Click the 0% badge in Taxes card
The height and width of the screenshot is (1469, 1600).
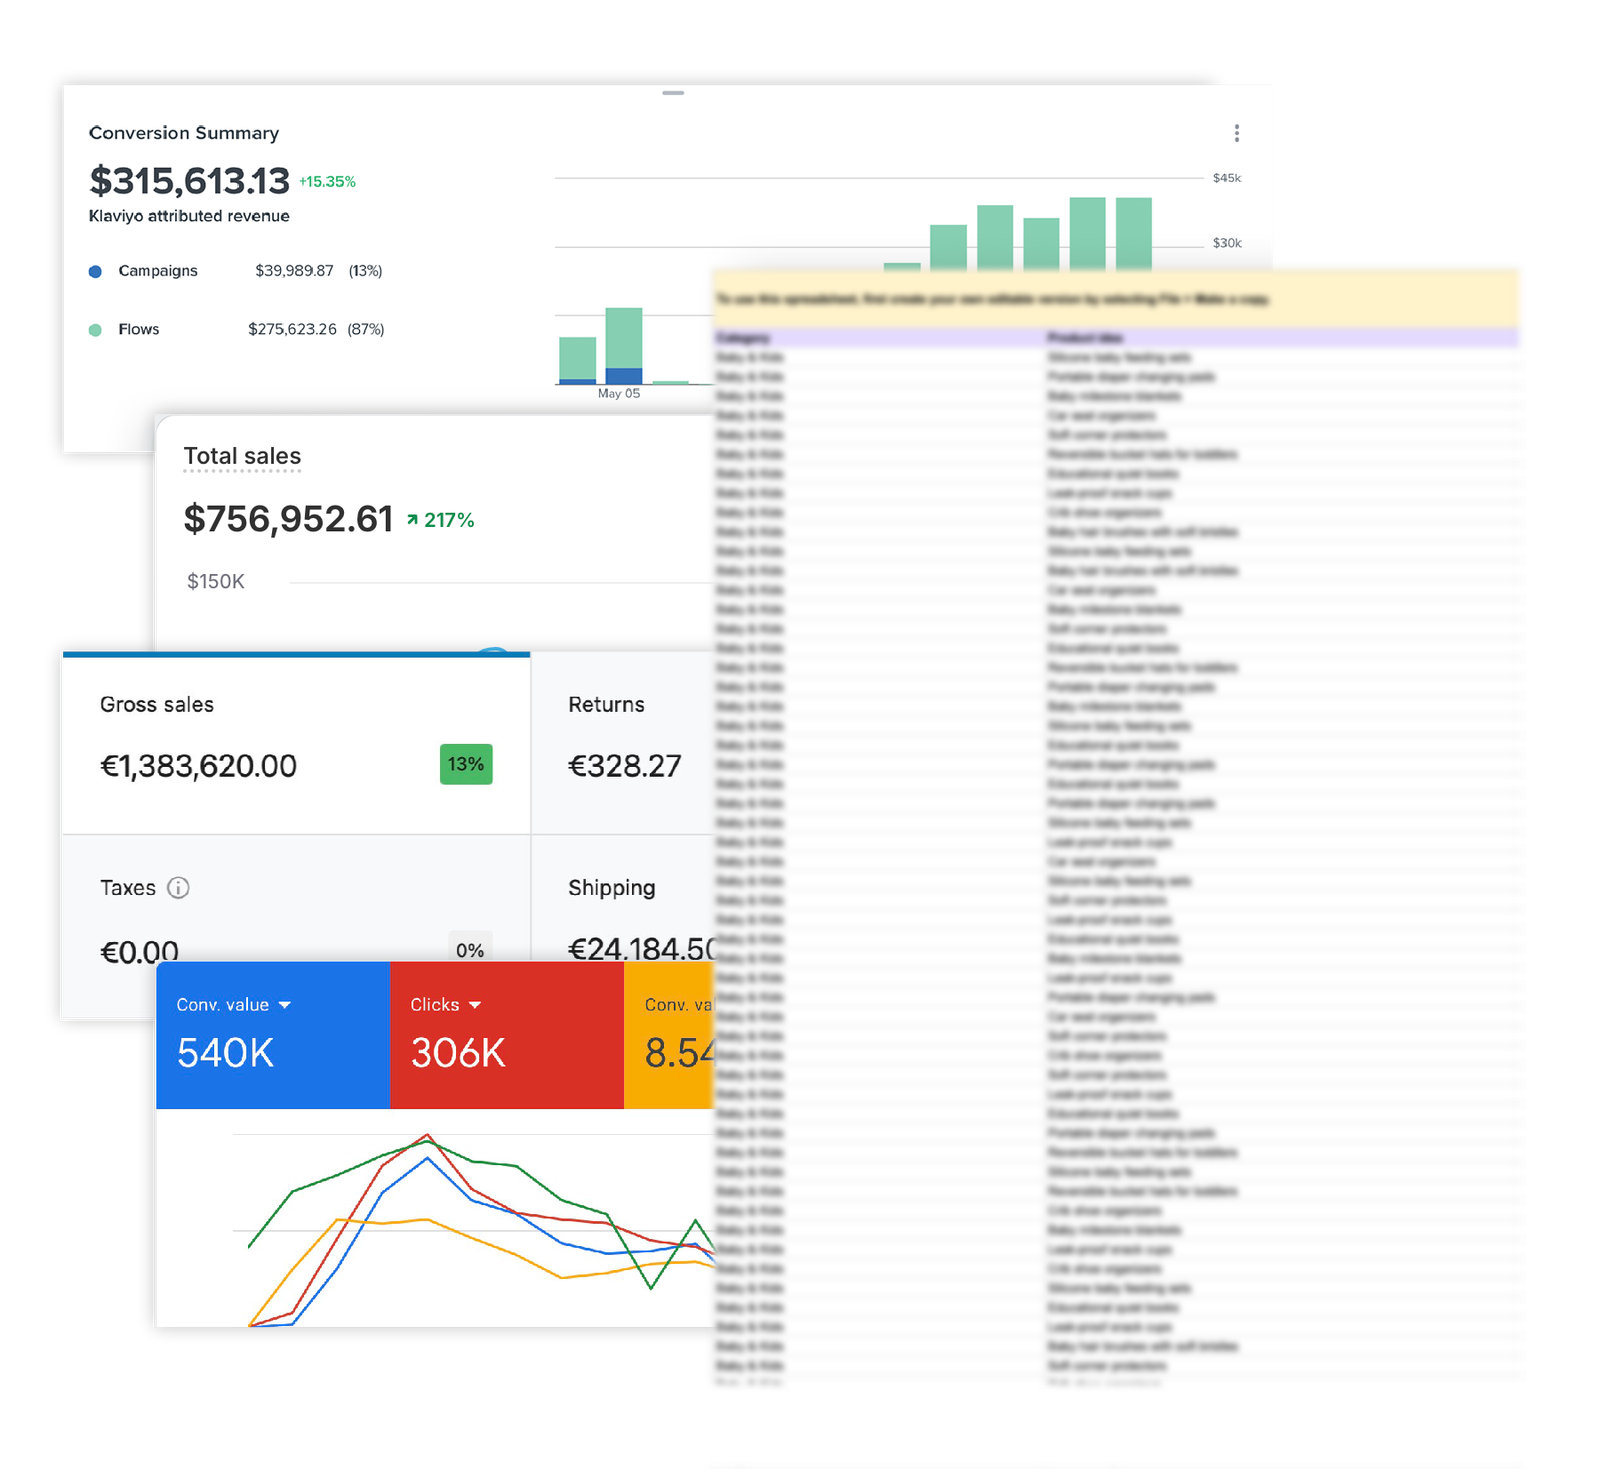click(470, 949)
